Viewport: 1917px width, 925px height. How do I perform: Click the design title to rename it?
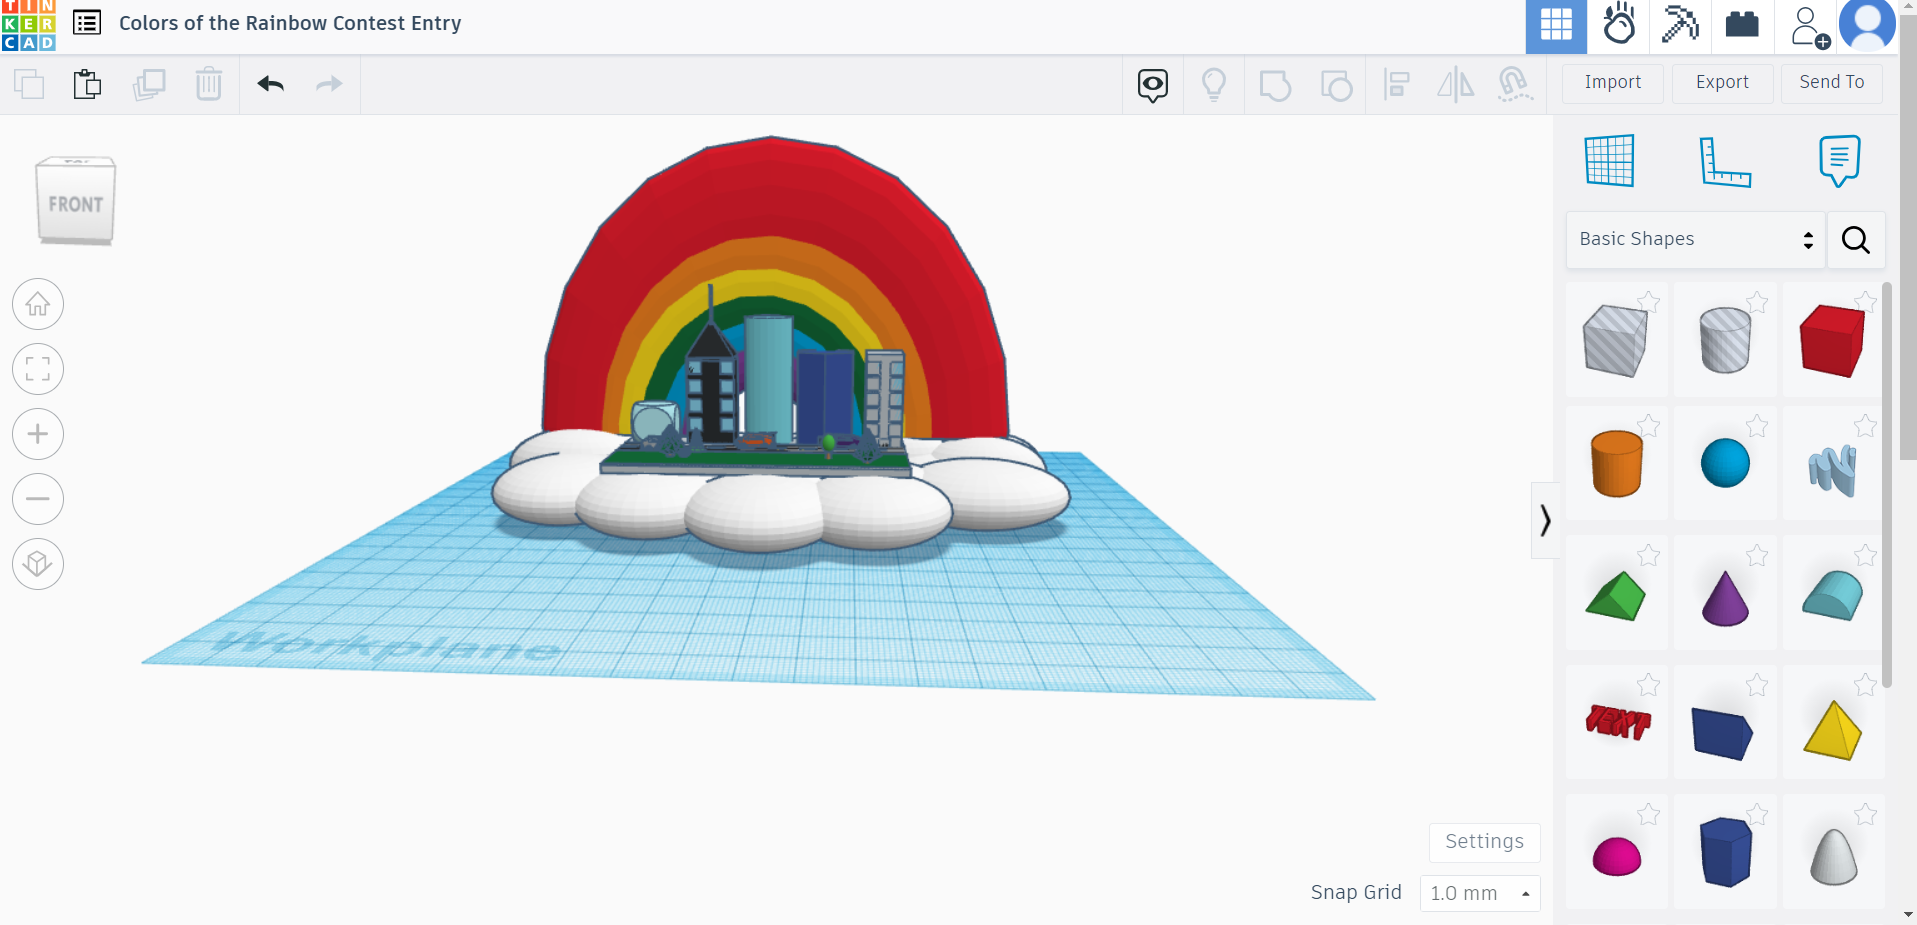click(x=289, y=23)
